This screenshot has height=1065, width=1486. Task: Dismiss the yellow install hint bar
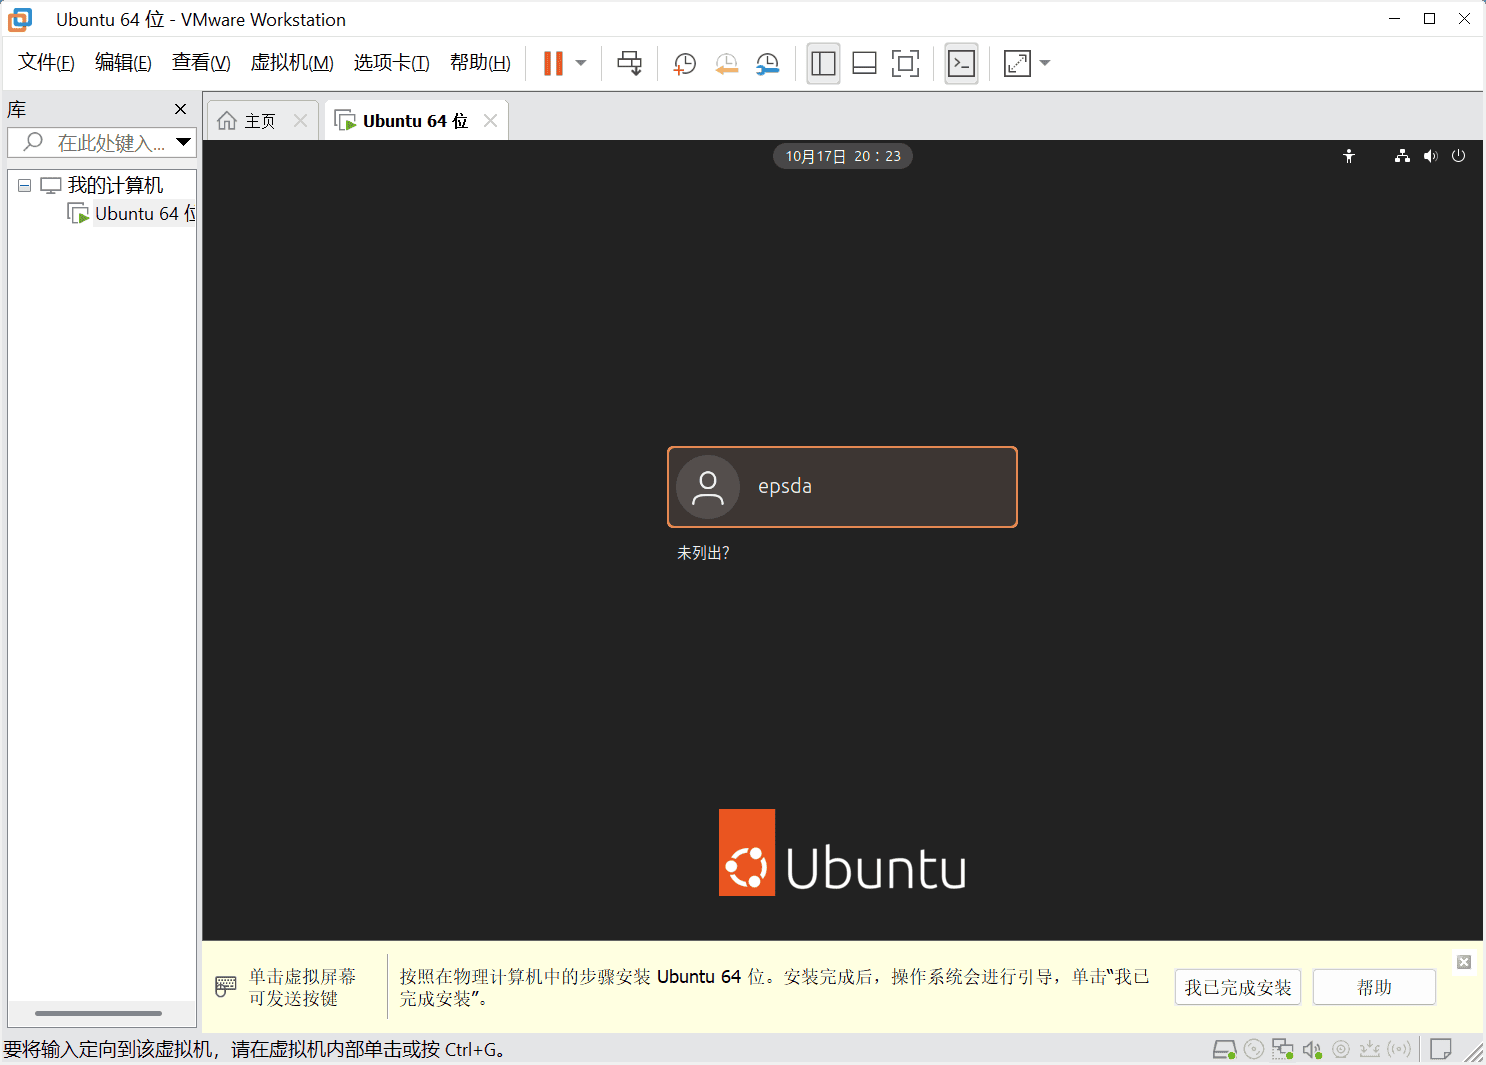(x=1464, y=962)
